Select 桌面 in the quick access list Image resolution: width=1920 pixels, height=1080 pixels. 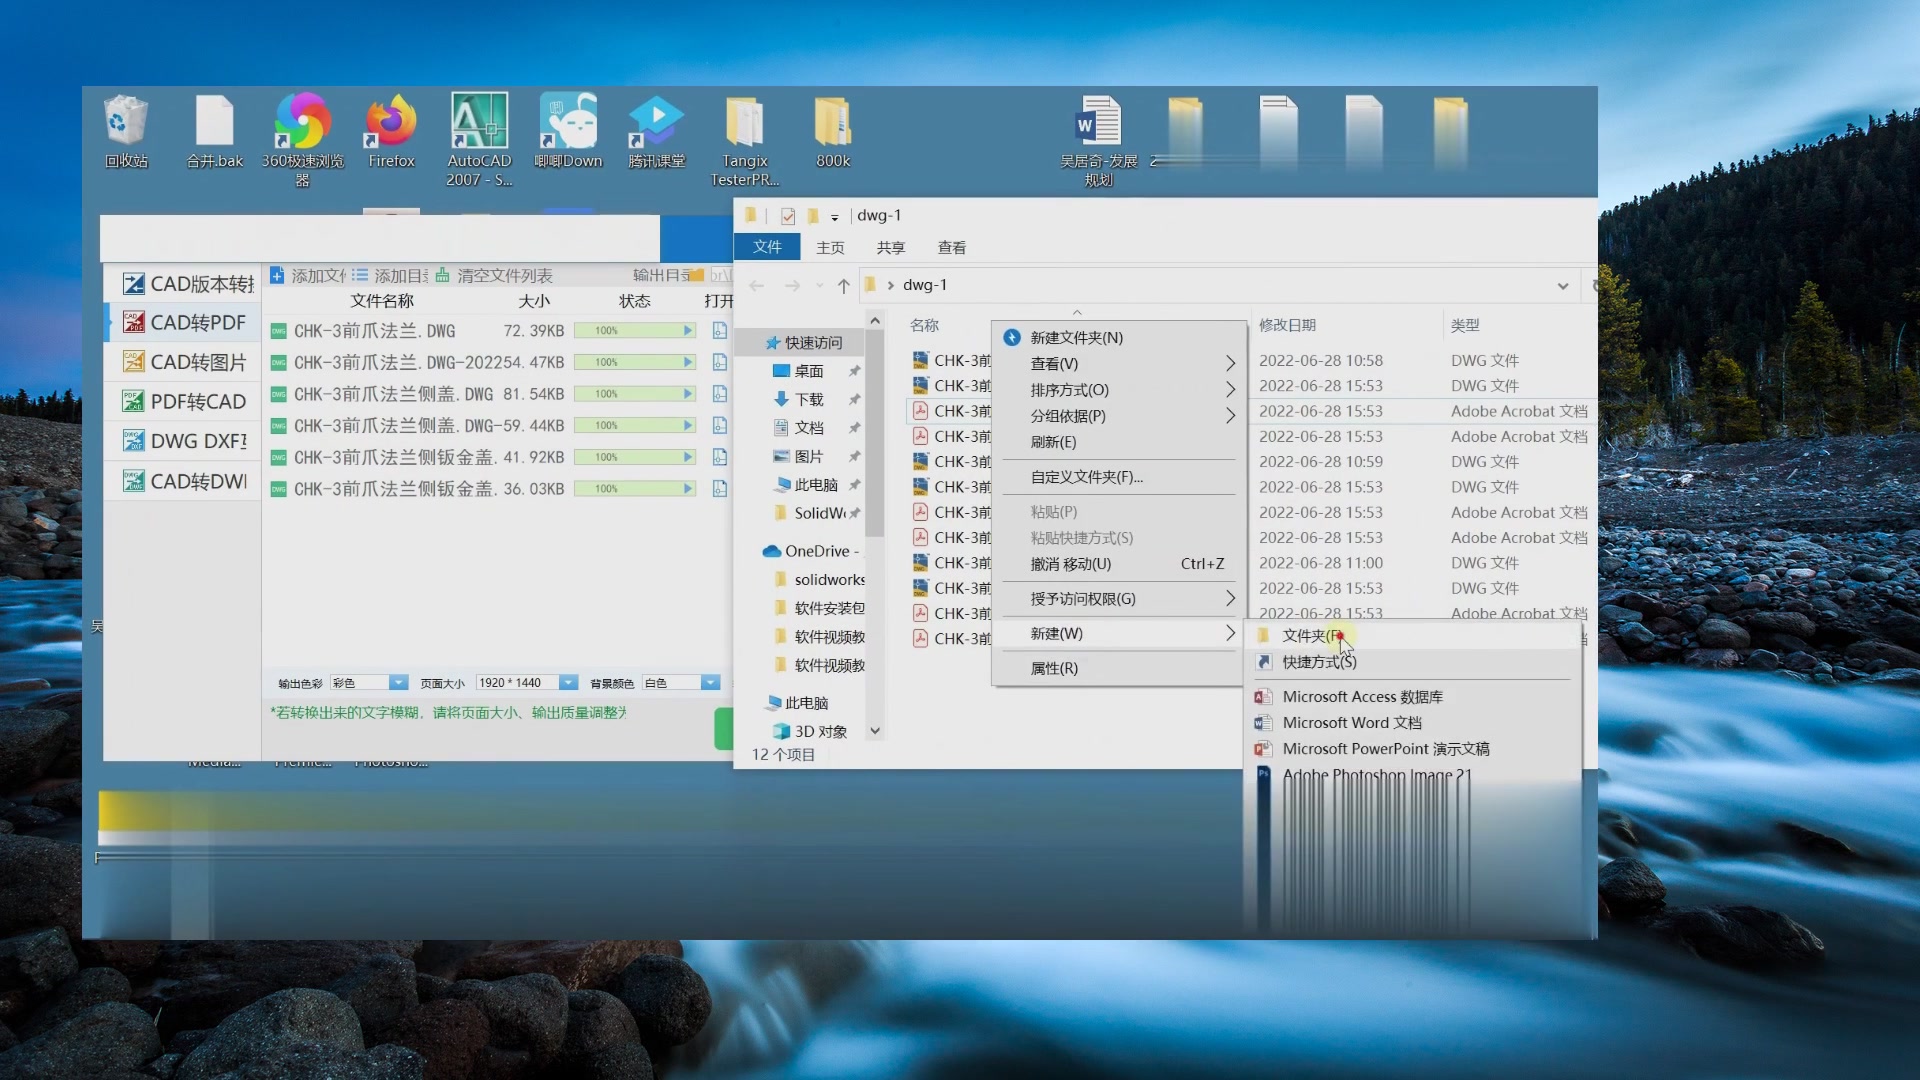798,371
